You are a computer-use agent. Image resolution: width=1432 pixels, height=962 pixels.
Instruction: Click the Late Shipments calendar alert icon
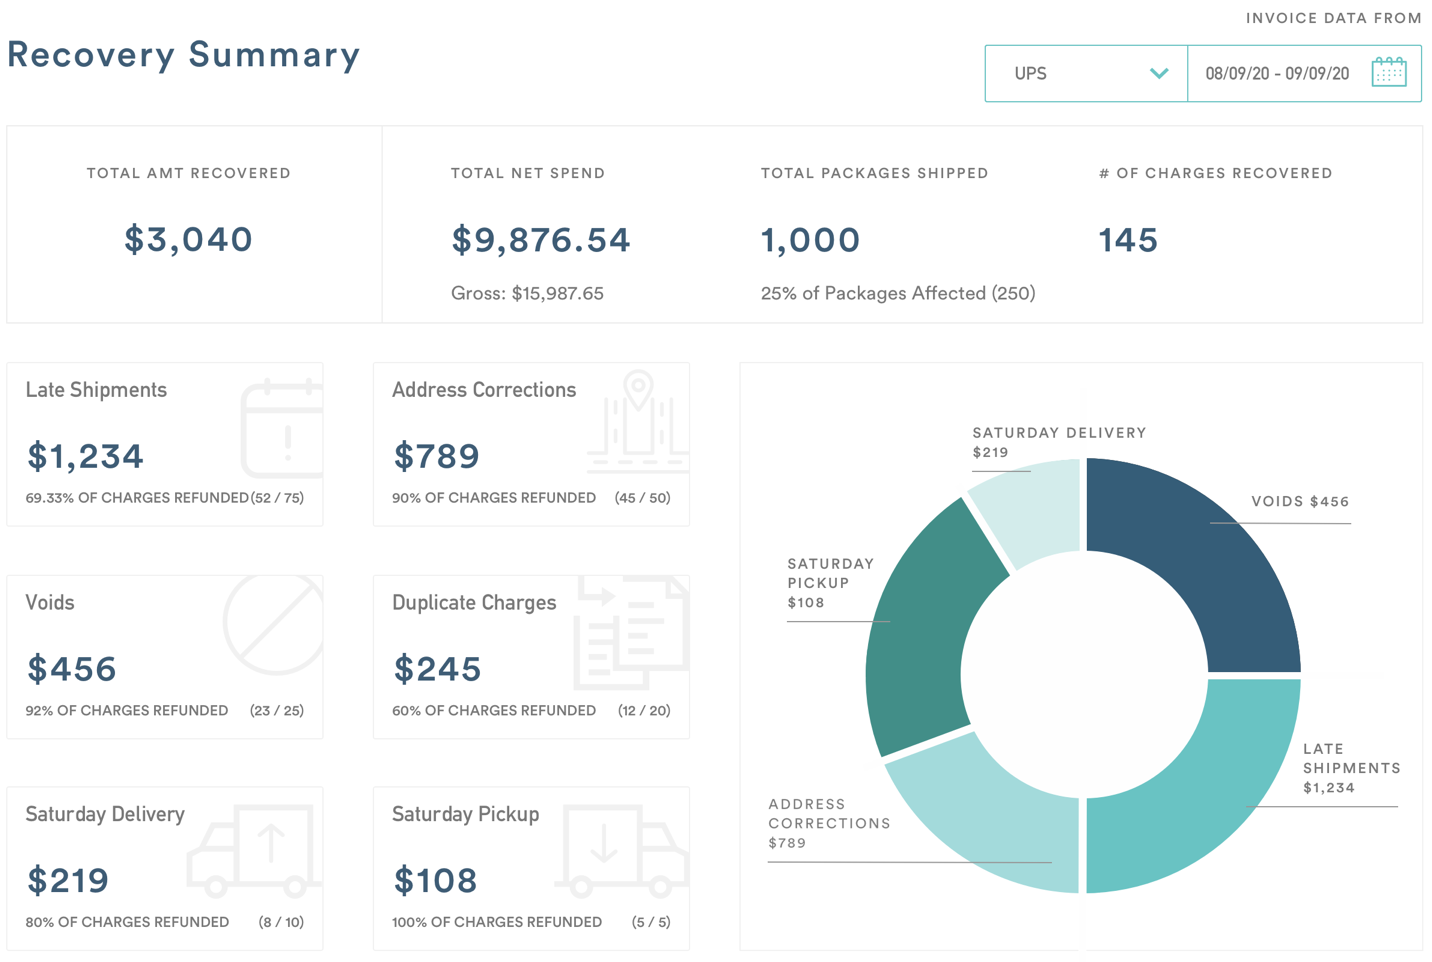[x=282, y=429]
